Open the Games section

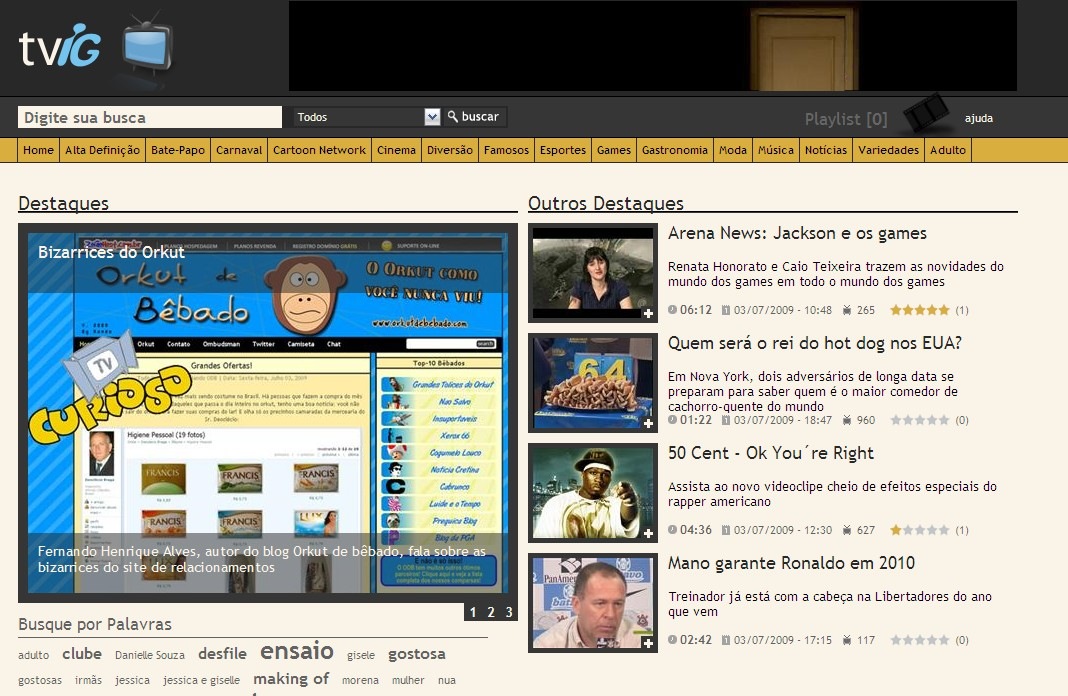[x=614, y=150]
